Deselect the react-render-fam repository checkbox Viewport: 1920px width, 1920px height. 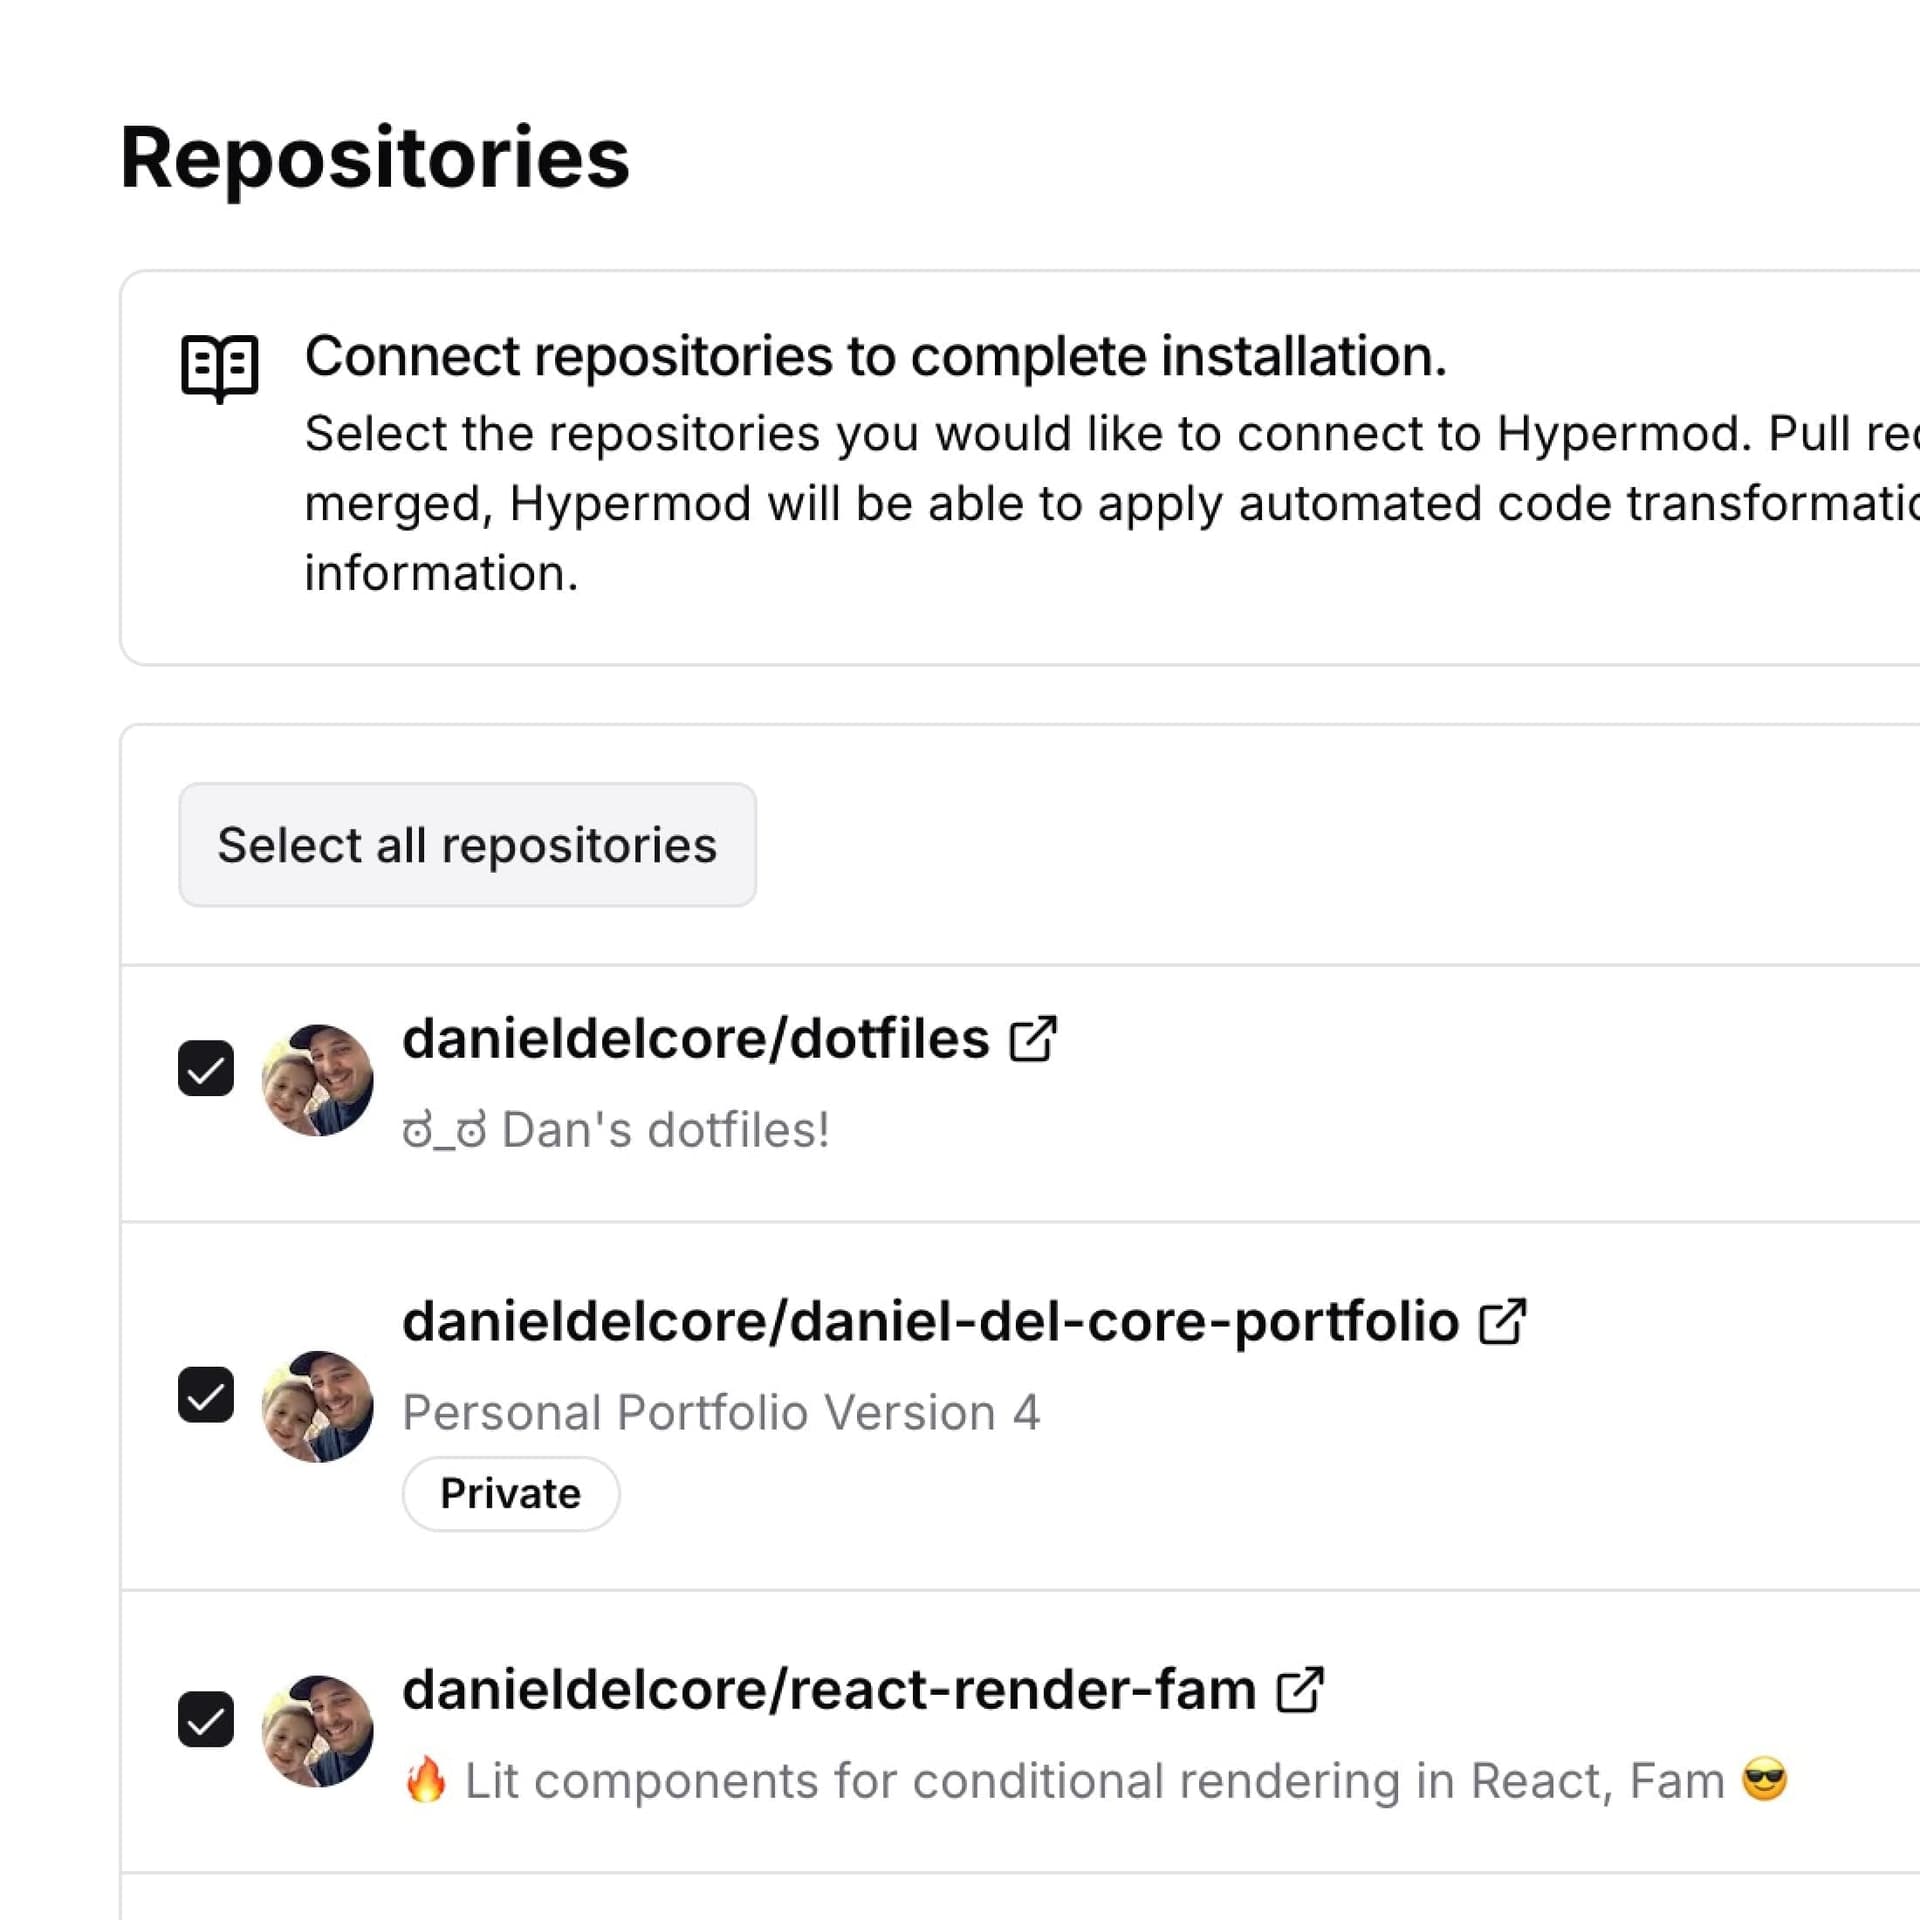tap(206, 1719)
